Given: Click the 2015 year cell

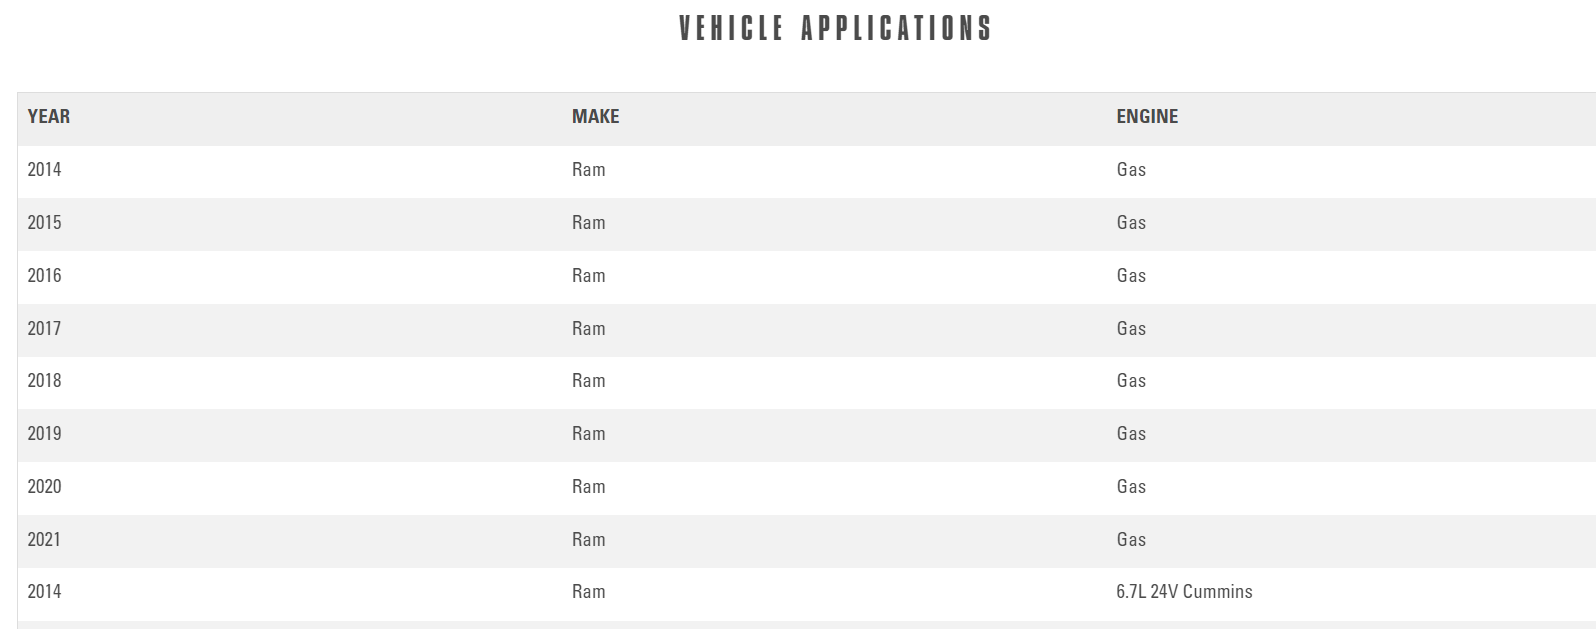Looking at the screenshot, I should click(x=44, y=223).
